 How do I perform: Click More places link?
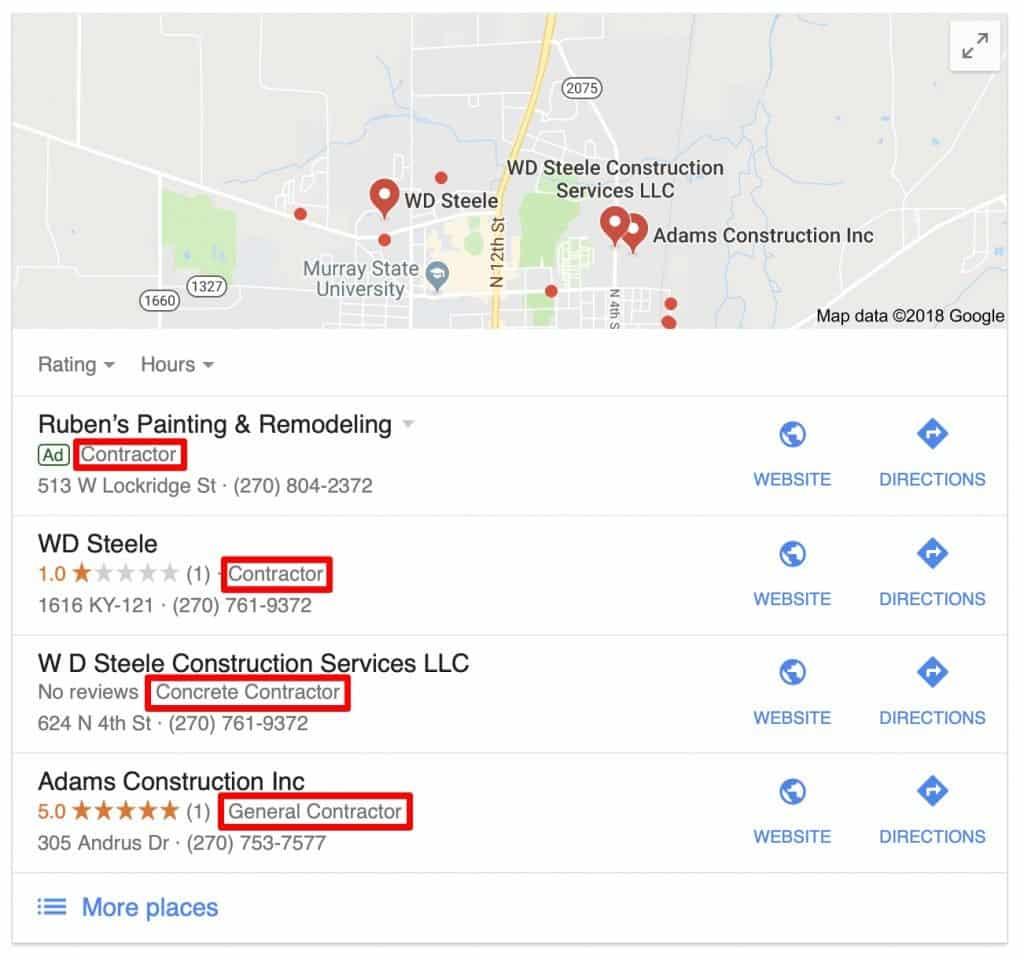[150, 907]
